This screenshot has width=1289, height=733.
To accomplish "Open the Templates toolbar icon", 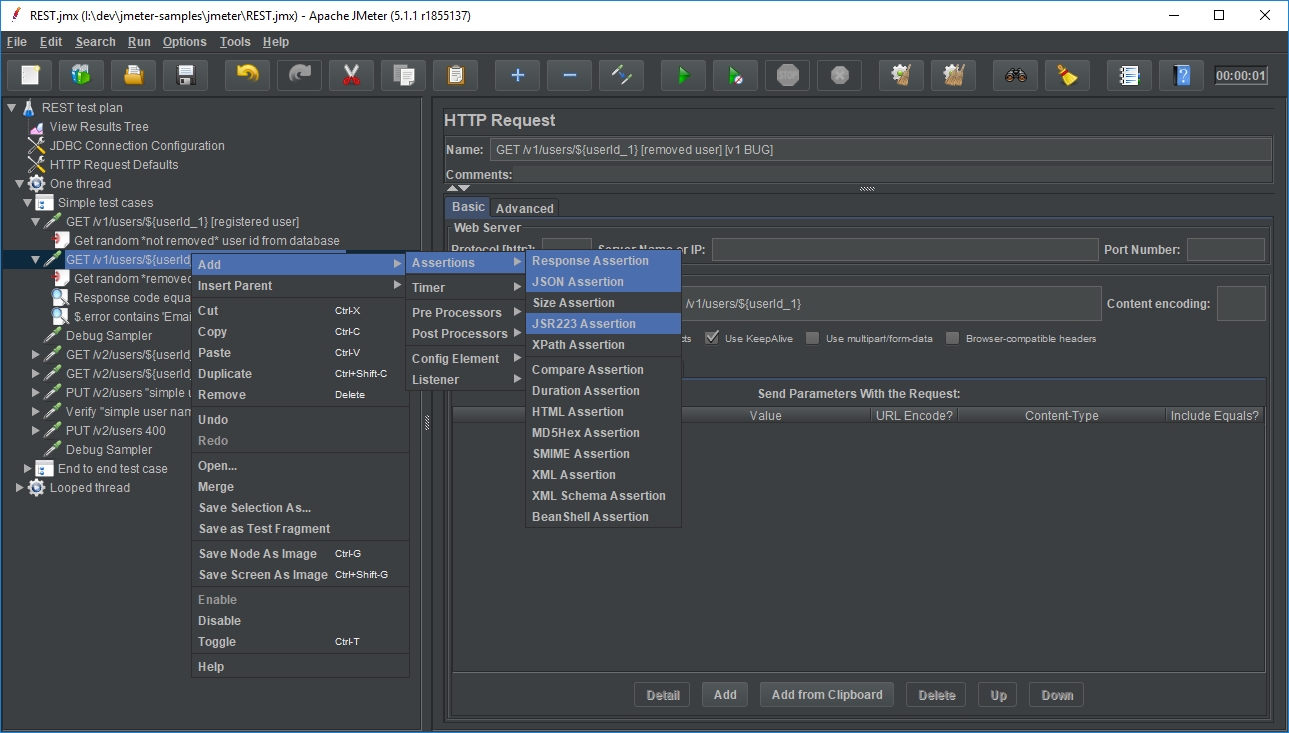I will pyautogui.click(x=82, y=75).
